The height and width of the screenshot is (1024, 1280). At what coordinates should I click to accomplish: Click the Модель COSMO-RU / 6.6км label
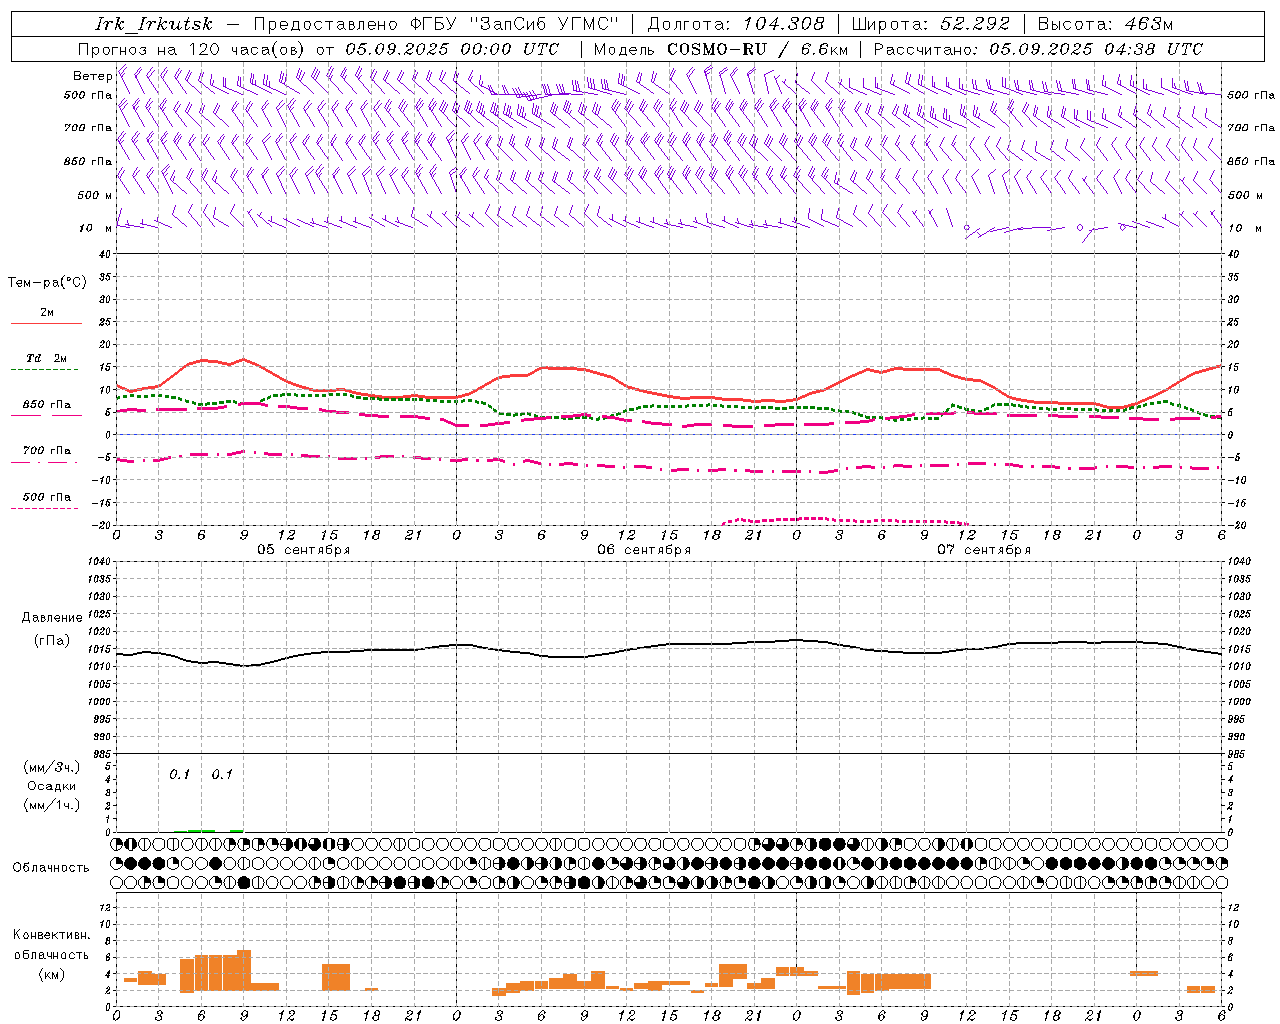click(x=721, y=49)
